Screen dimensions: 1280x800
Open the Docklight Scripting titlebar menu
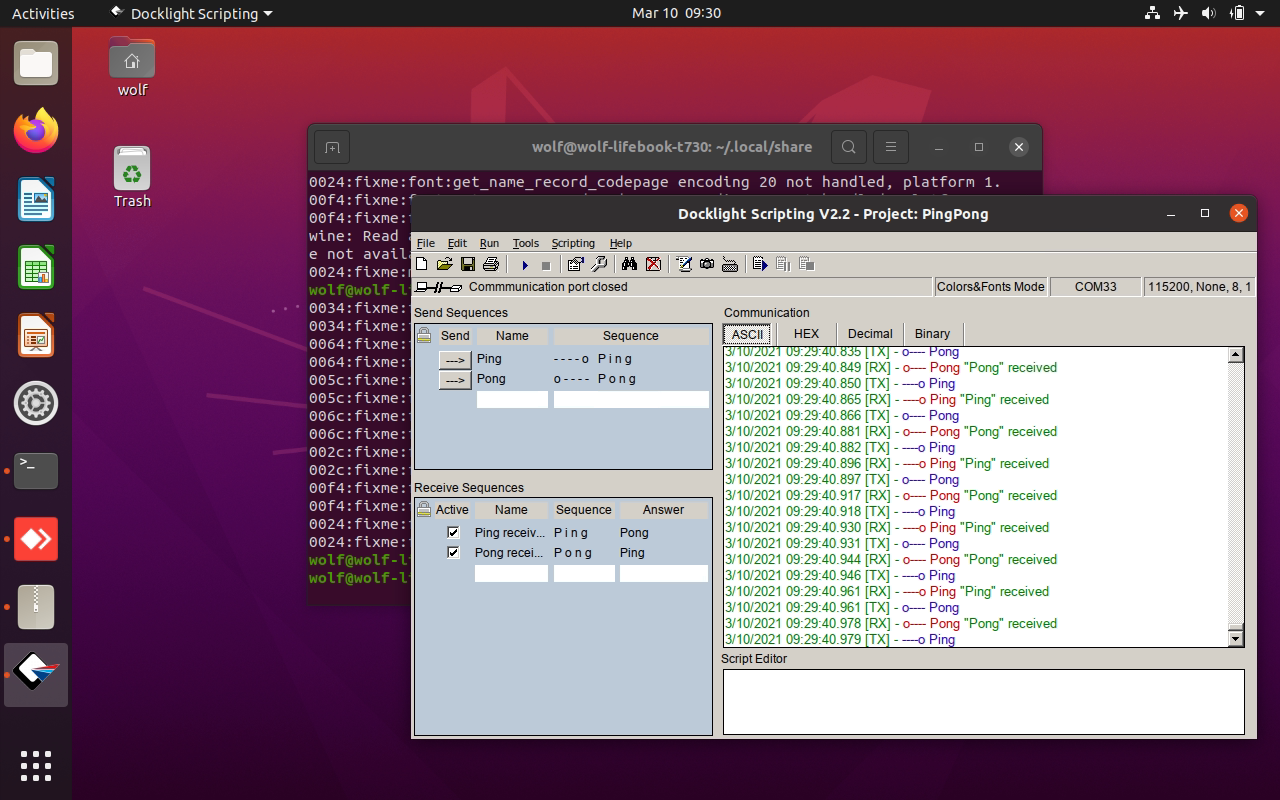click(190, 13)
